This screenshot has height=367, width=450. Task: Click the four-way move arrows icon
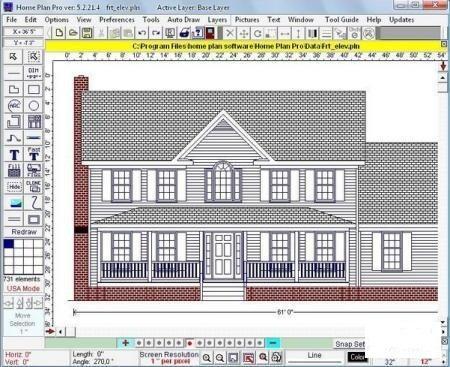244,33
